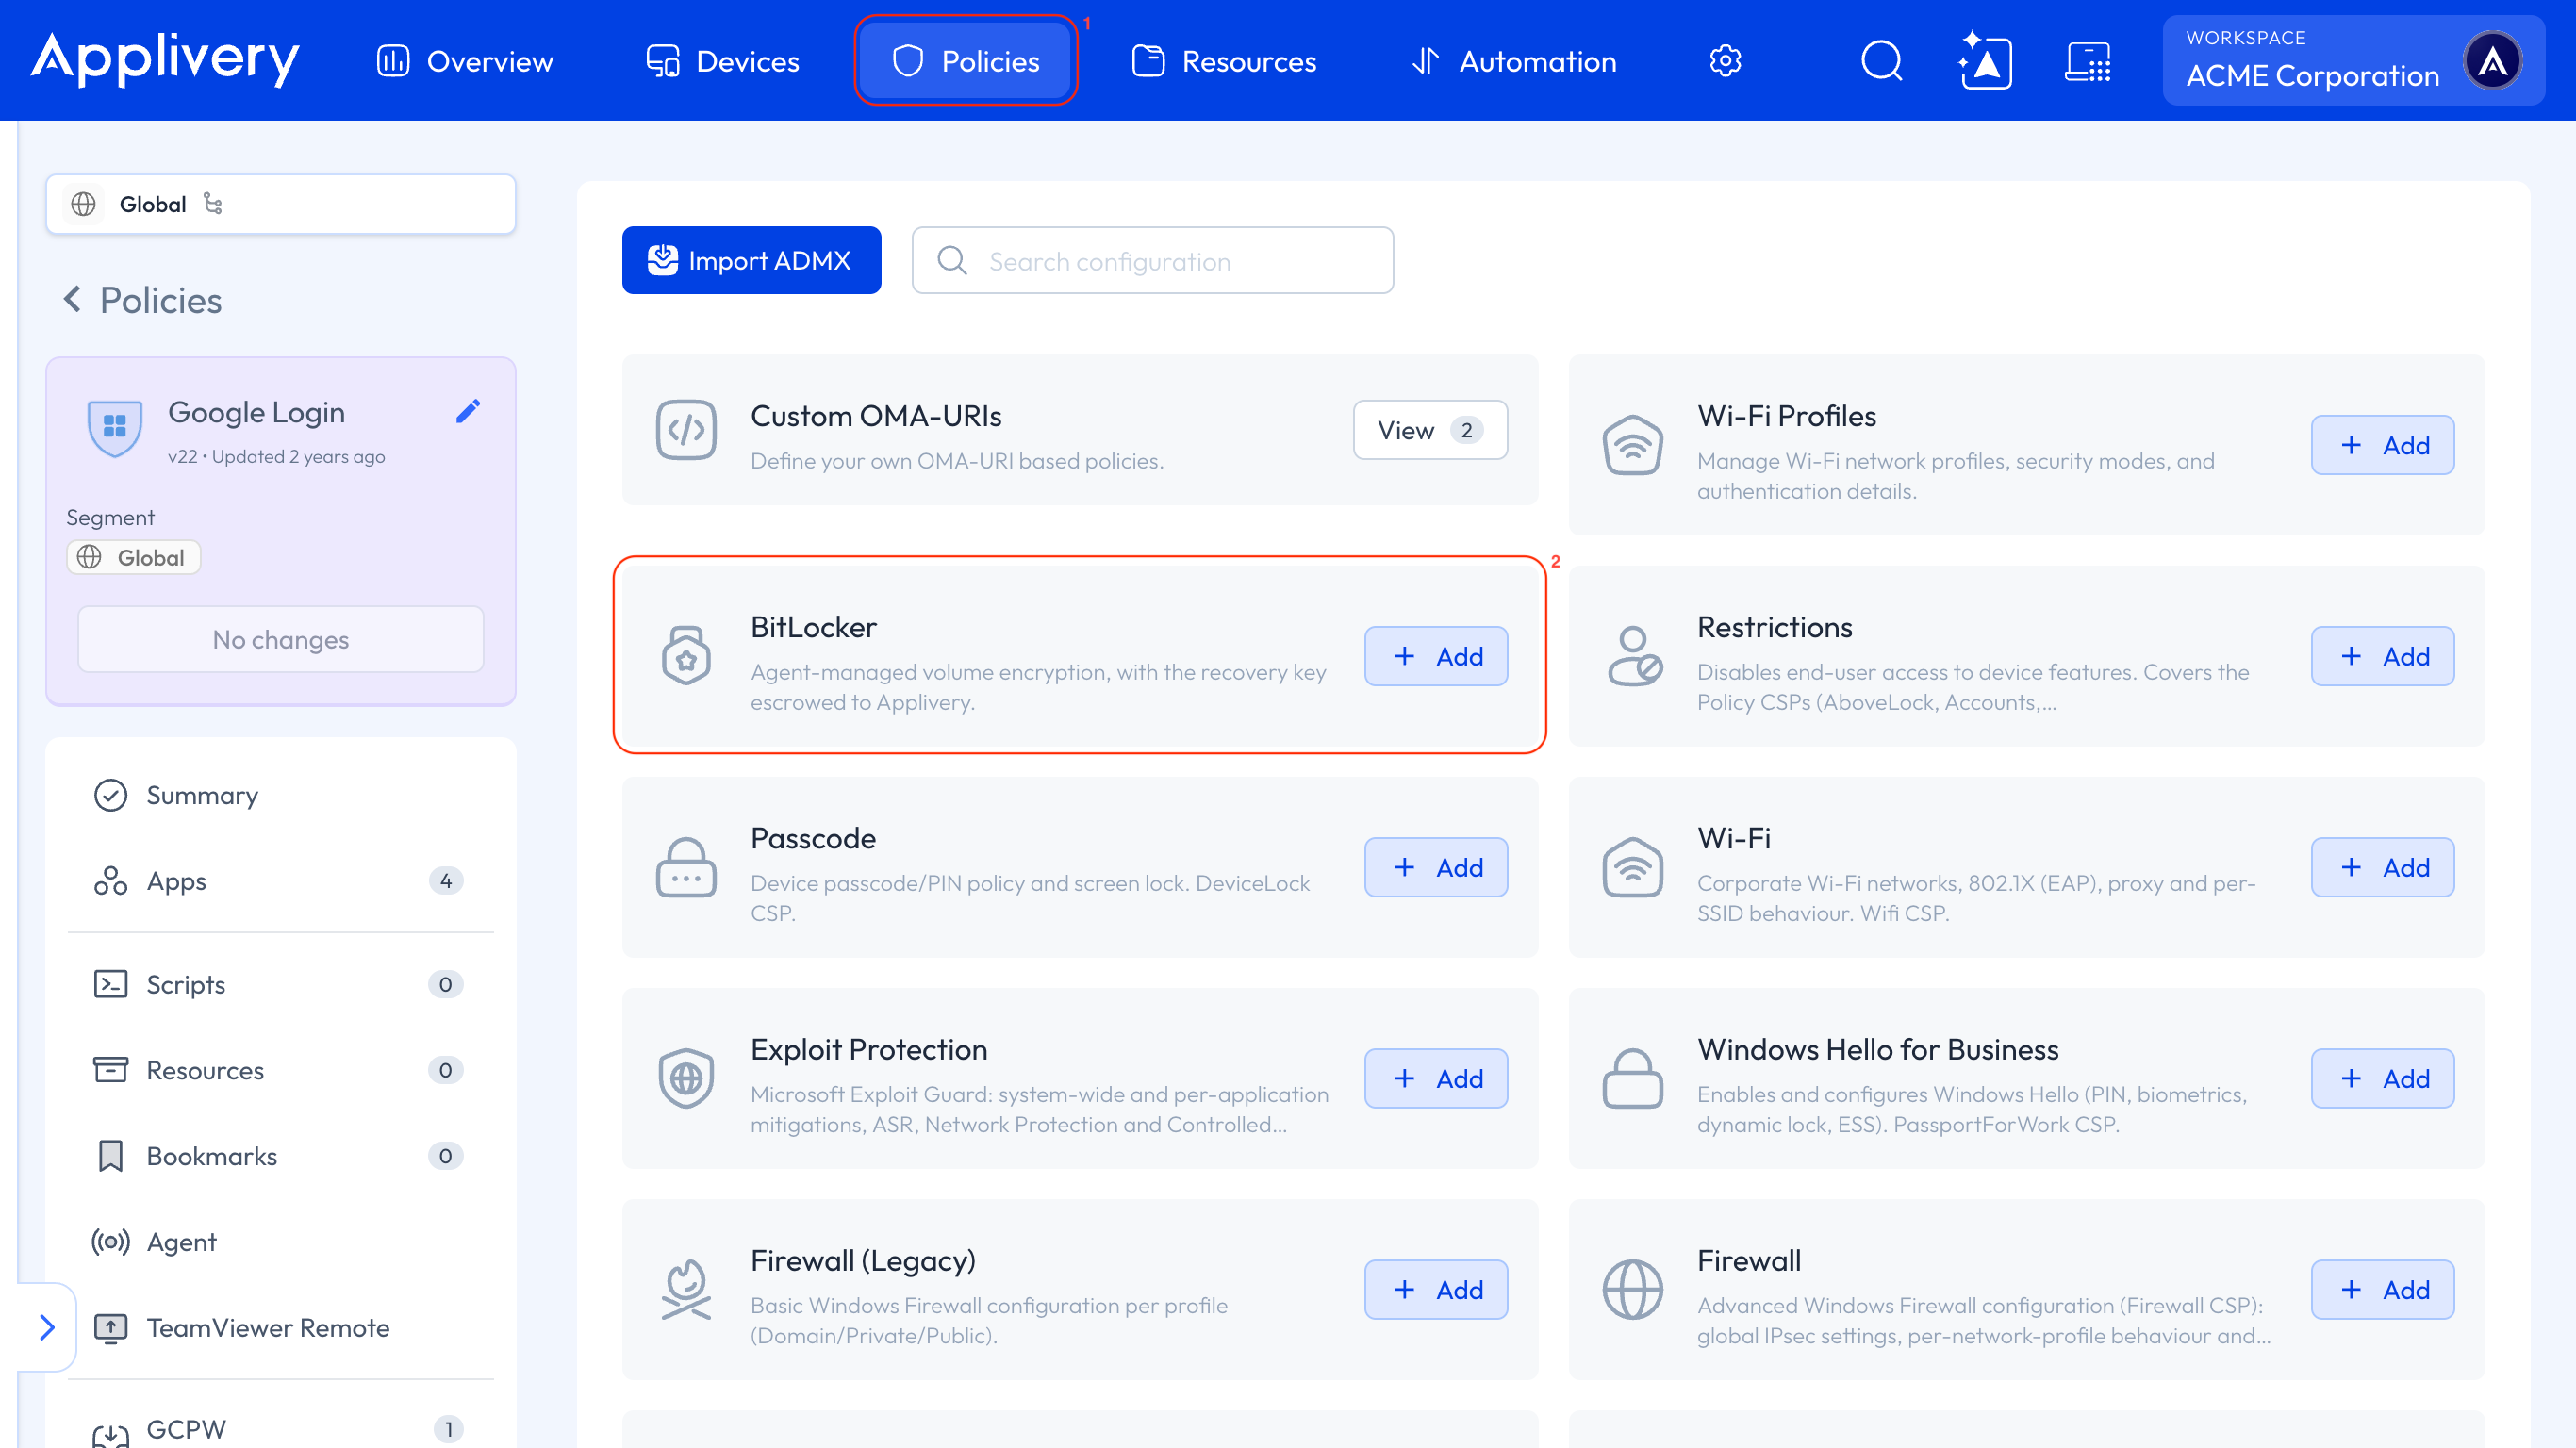Viewport: 2576px width, 1448px height.
Task: Open the Apps sidebar section
Action: (x=281, y=881)
